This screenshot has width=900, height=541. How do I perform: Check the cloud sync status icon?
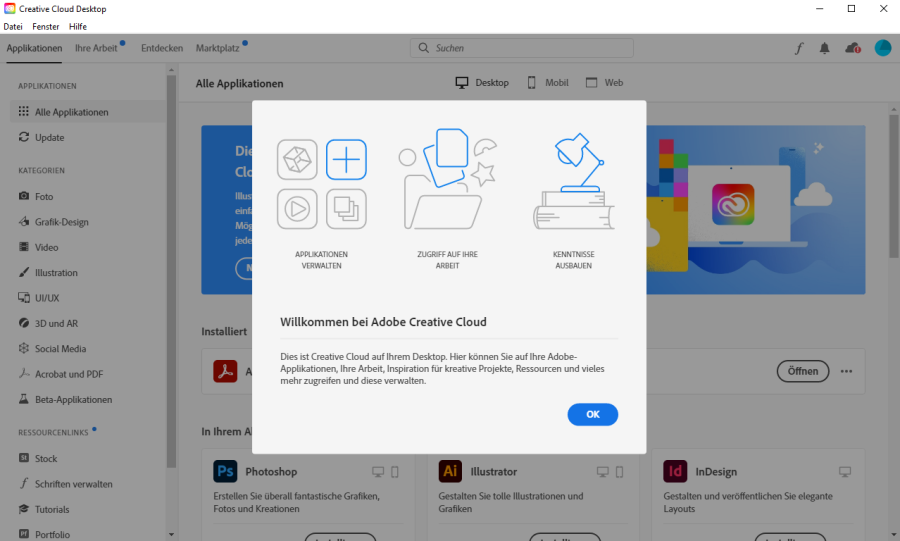tap(853, 48)
